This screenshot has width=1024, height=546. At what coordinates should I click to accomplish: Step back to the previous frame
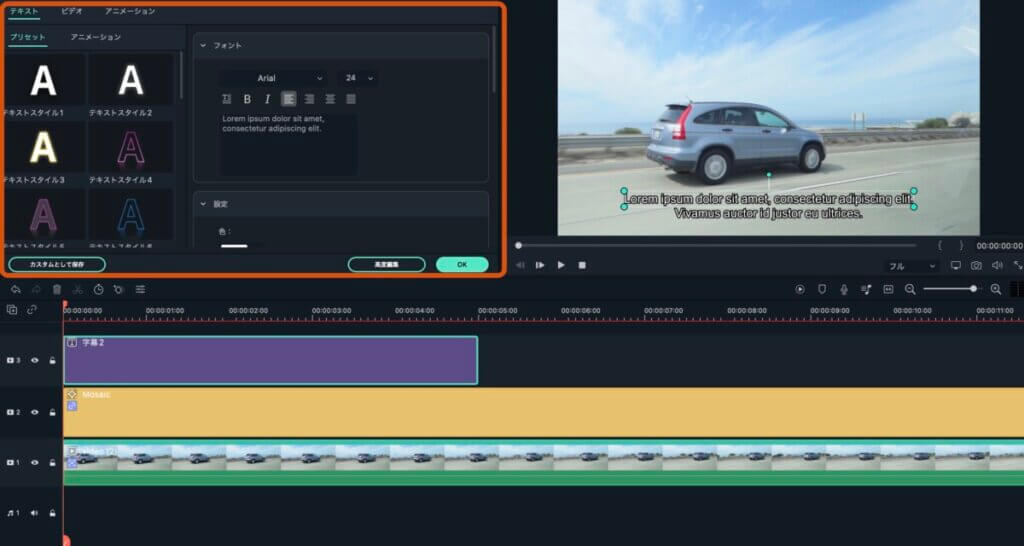[x=520, y=265]
